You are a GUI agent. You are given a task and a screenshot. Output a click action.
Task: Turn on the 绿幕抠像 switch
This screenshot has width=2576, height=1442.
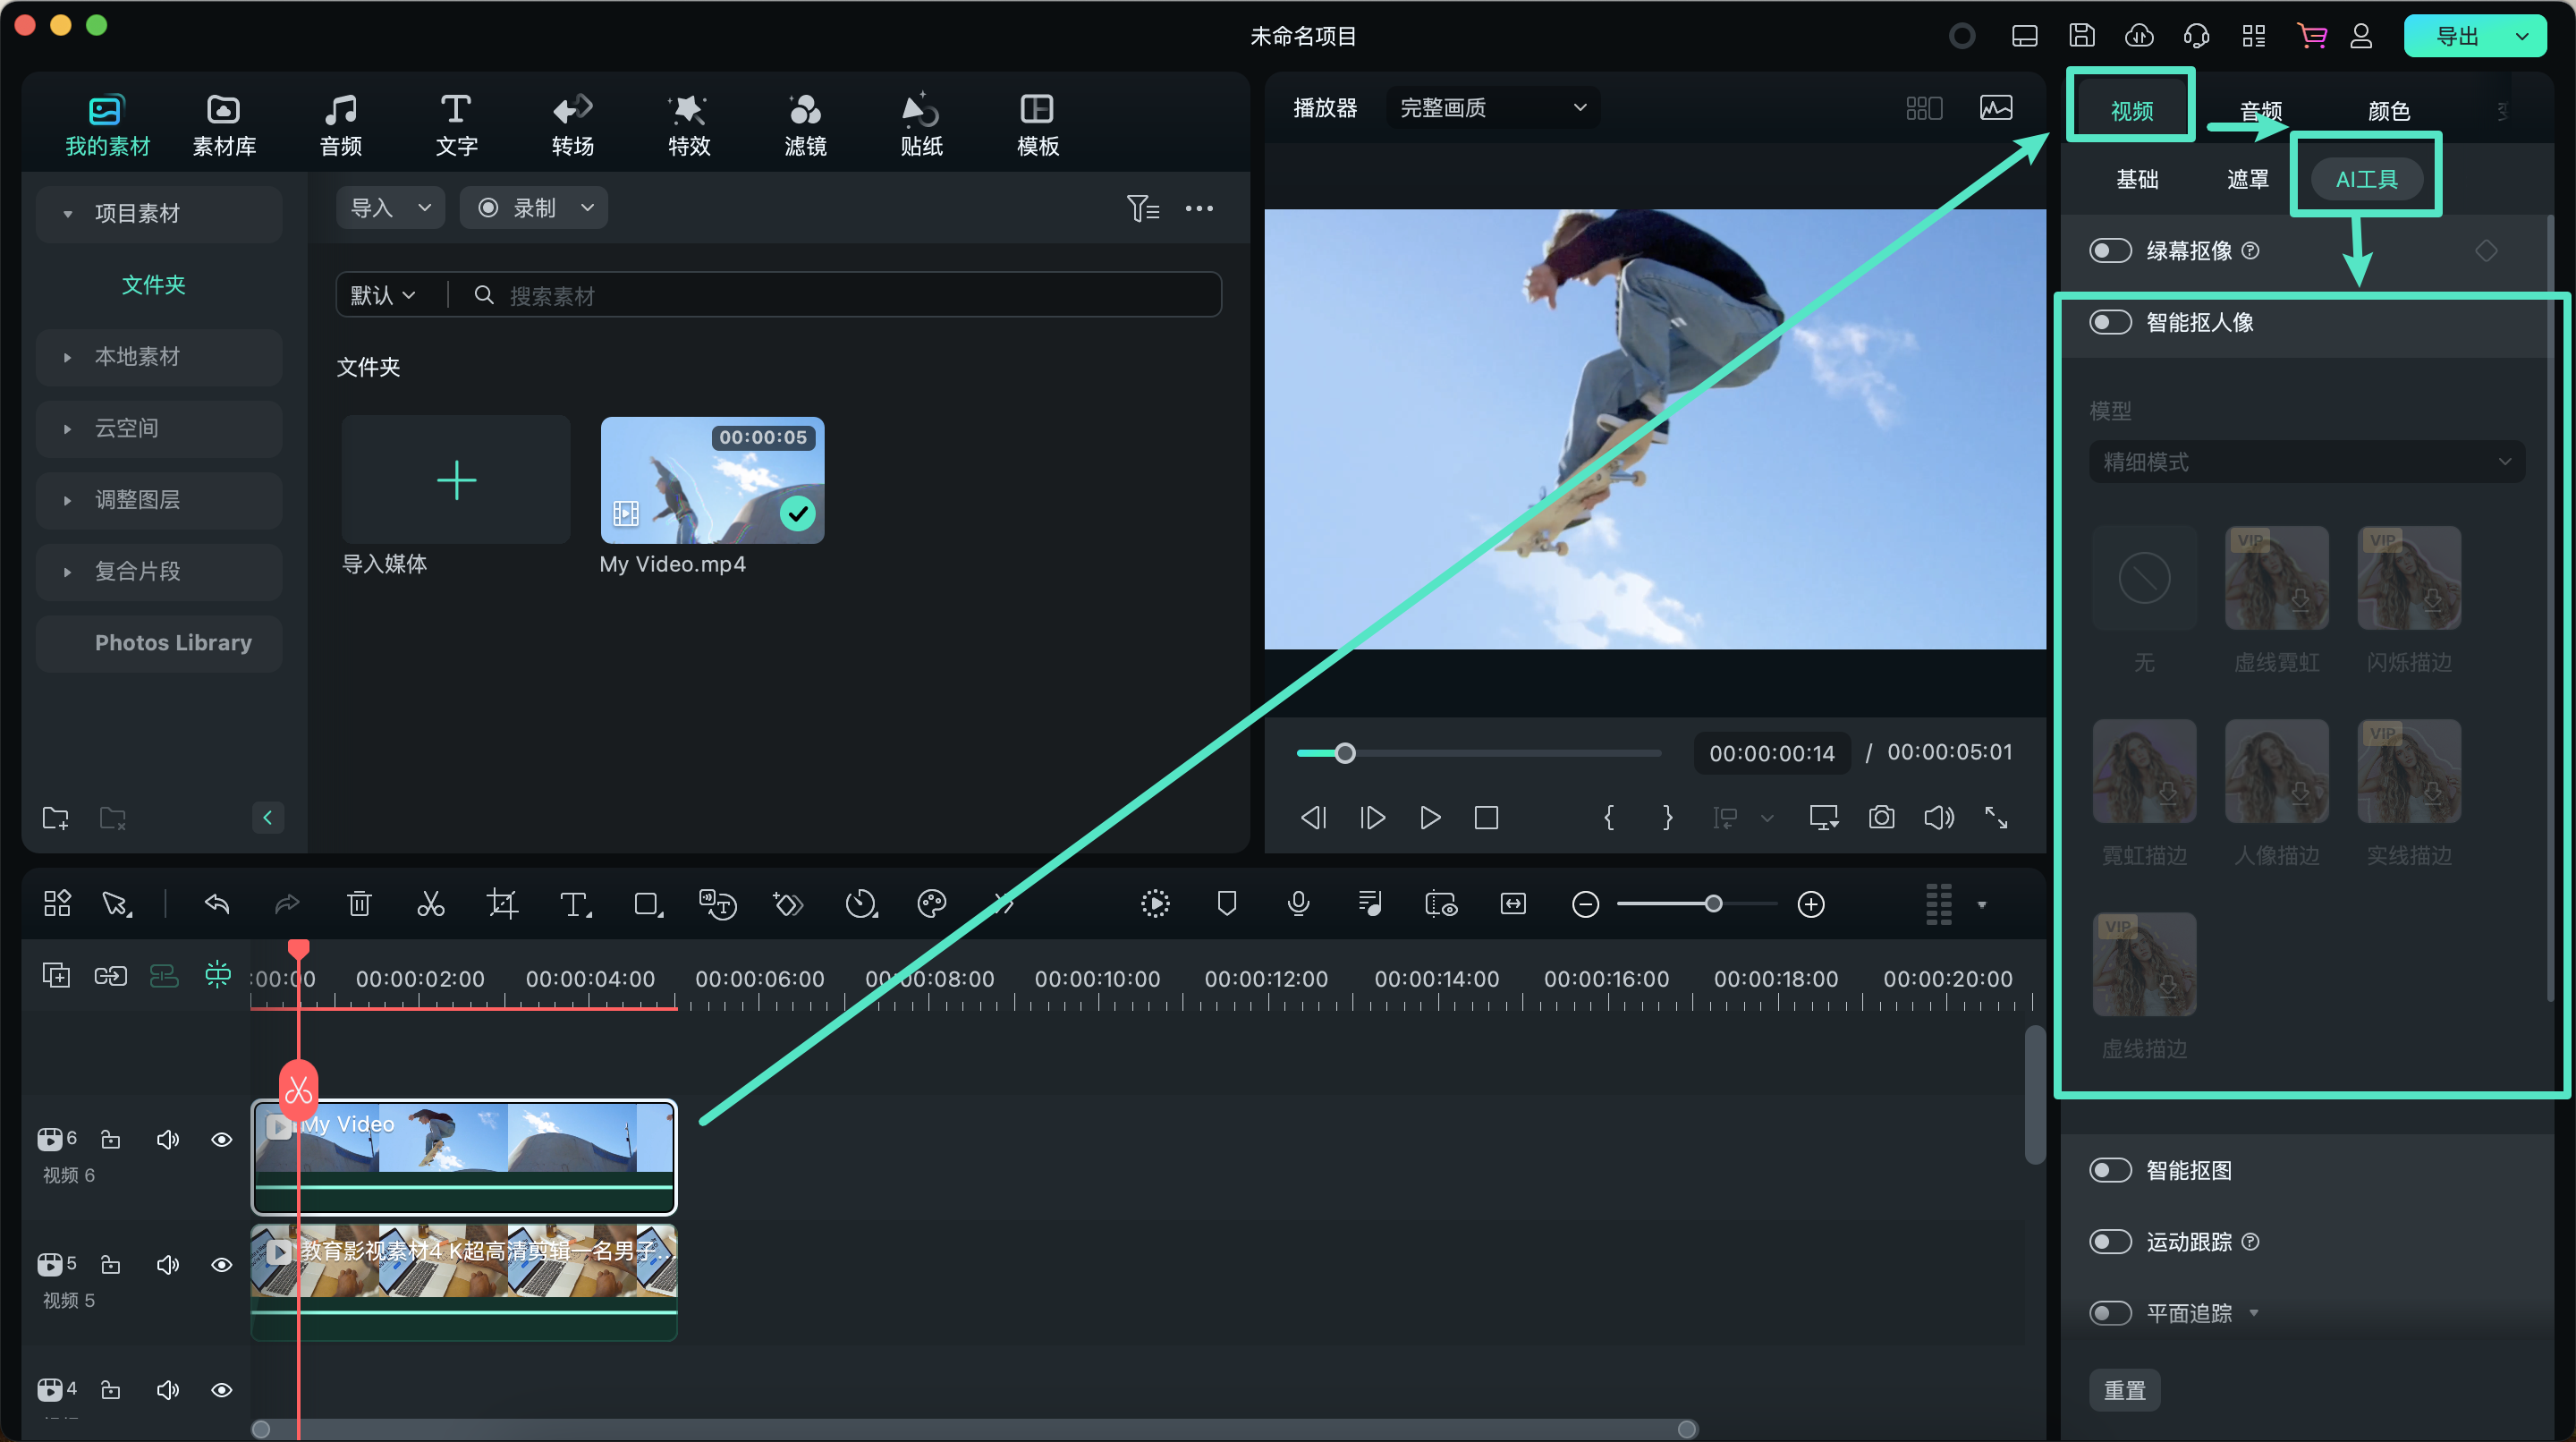click(2110, 250)
